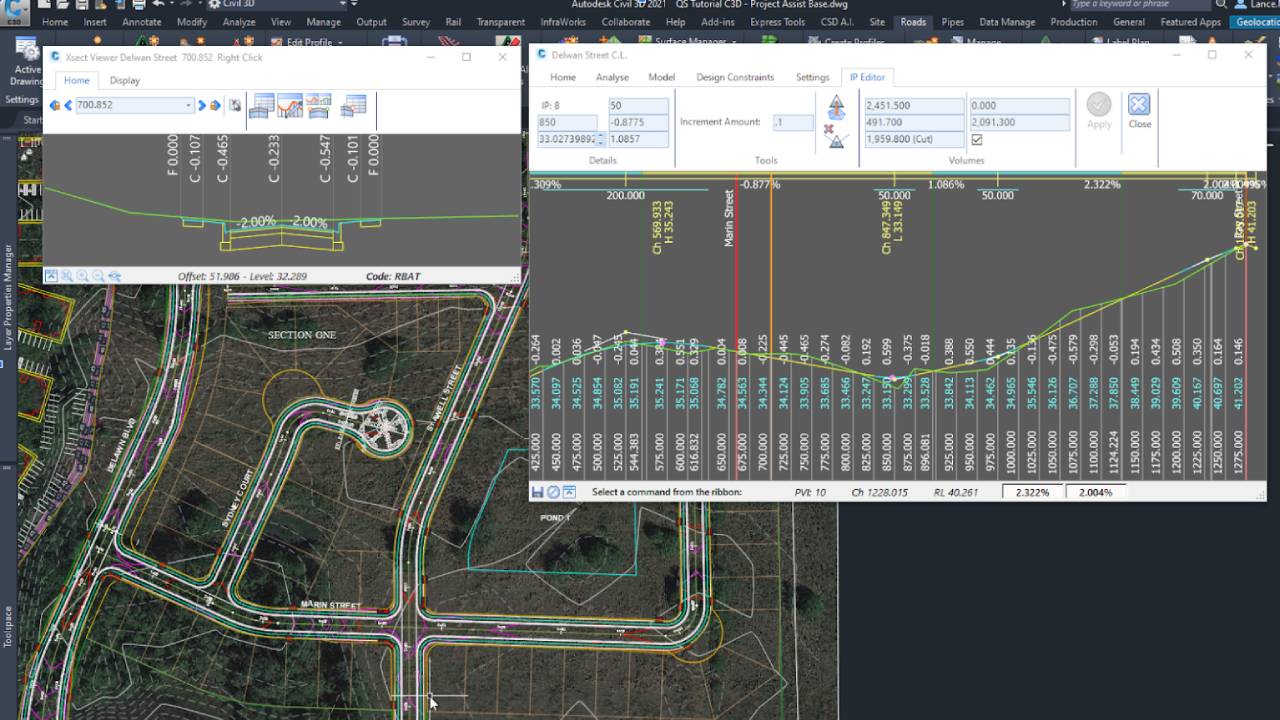Click the IP triangle tool icon in Tools group
The image size is (1280, 720).
click(x=838, y=141)
